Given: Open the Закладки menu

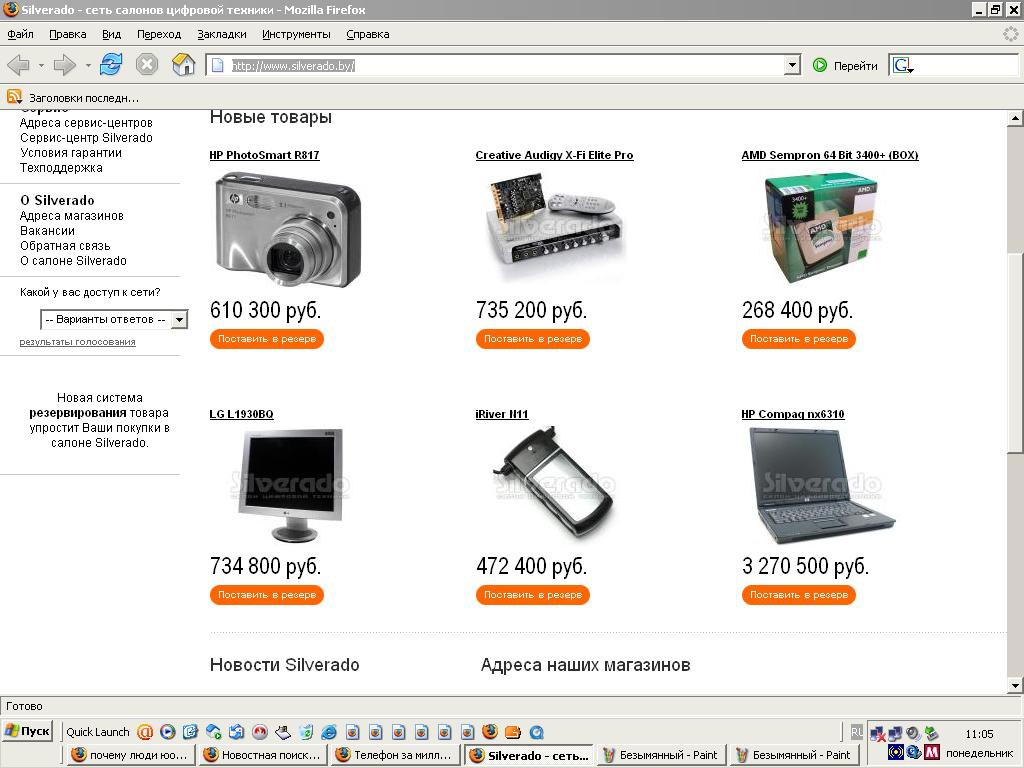Looking at the screenshot, I should (x=222, y=34).
